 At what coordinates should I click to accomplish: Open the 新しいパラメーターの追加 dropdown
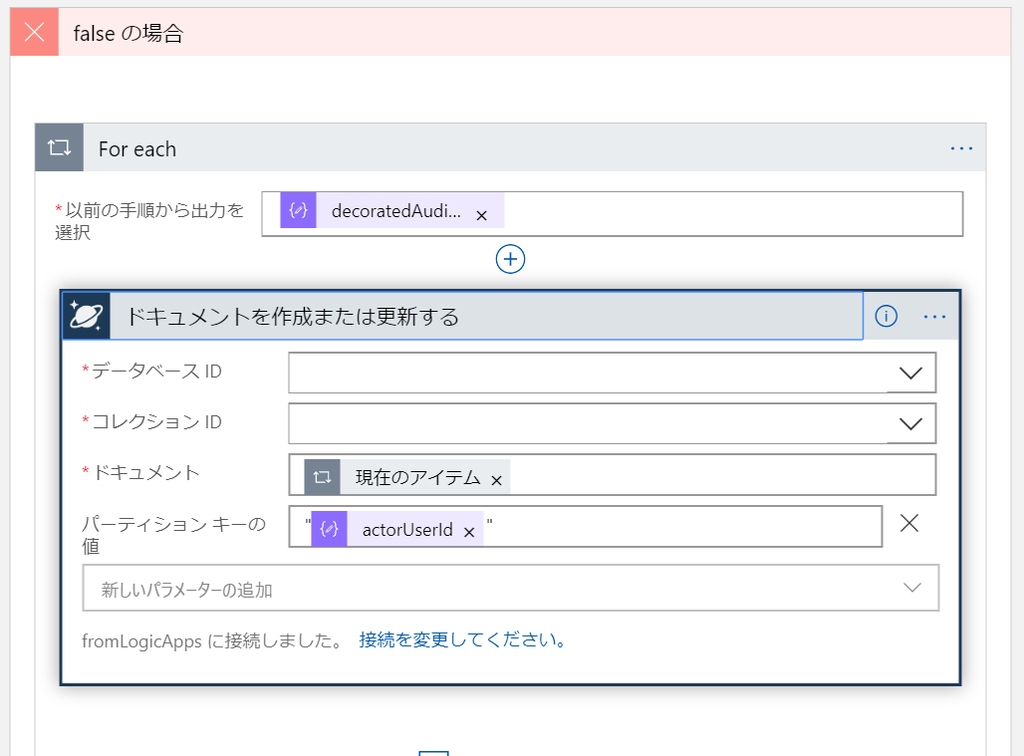511,588
